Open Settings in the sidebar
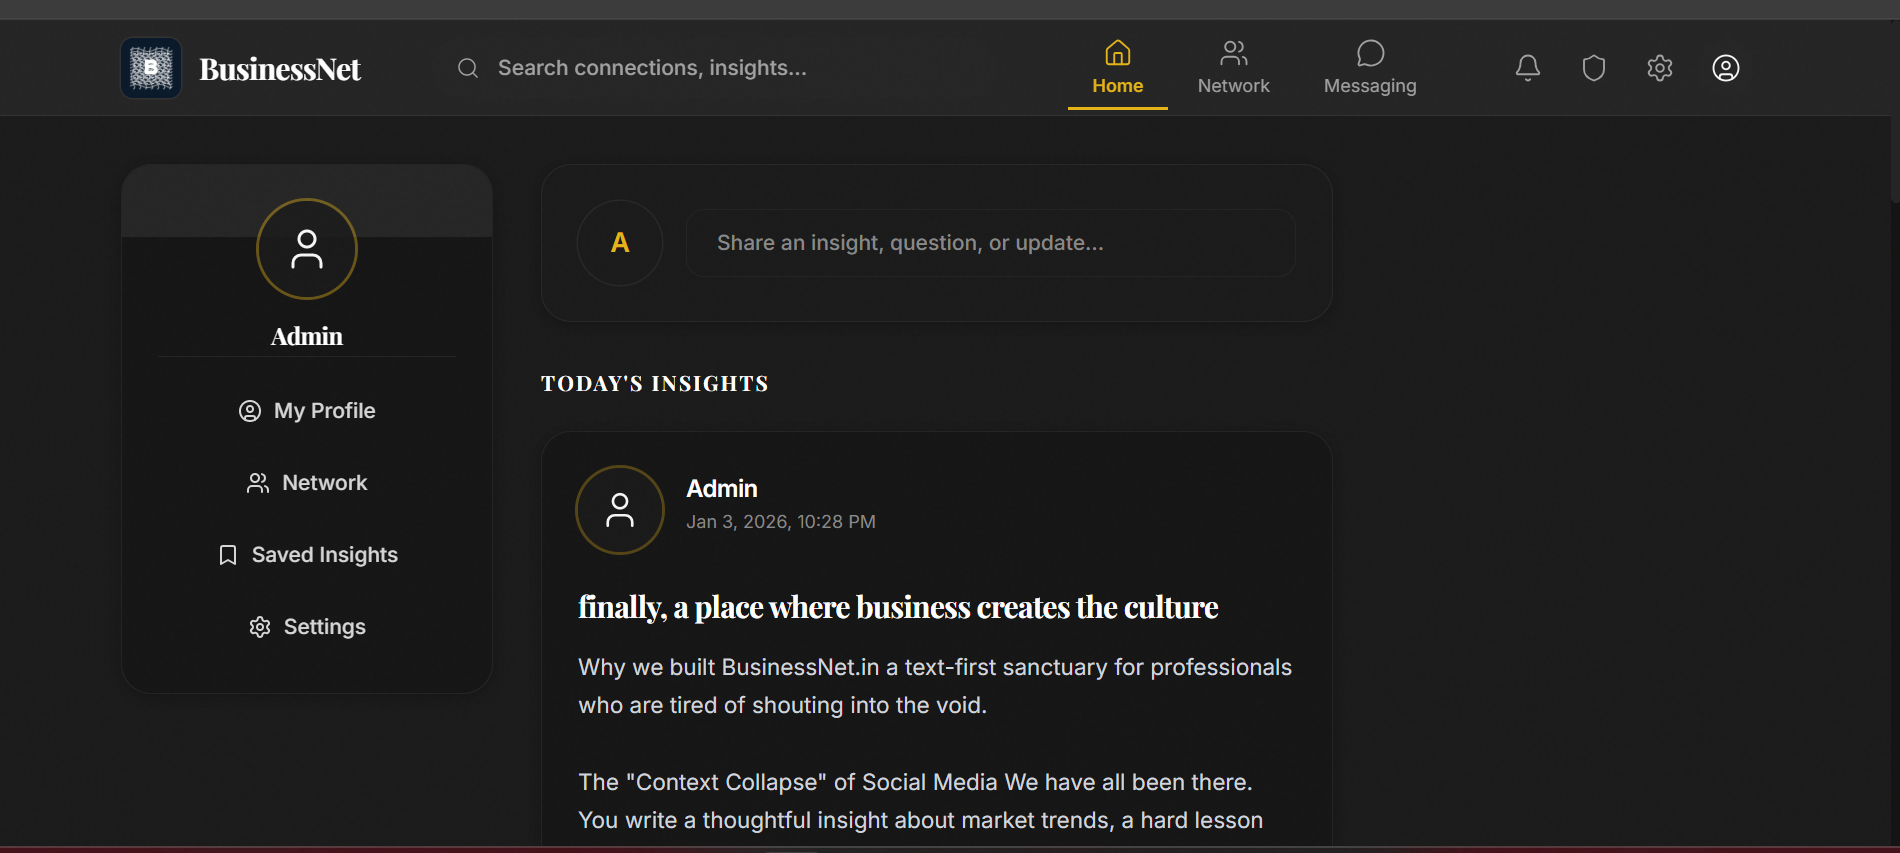 [x=307, y=627]
